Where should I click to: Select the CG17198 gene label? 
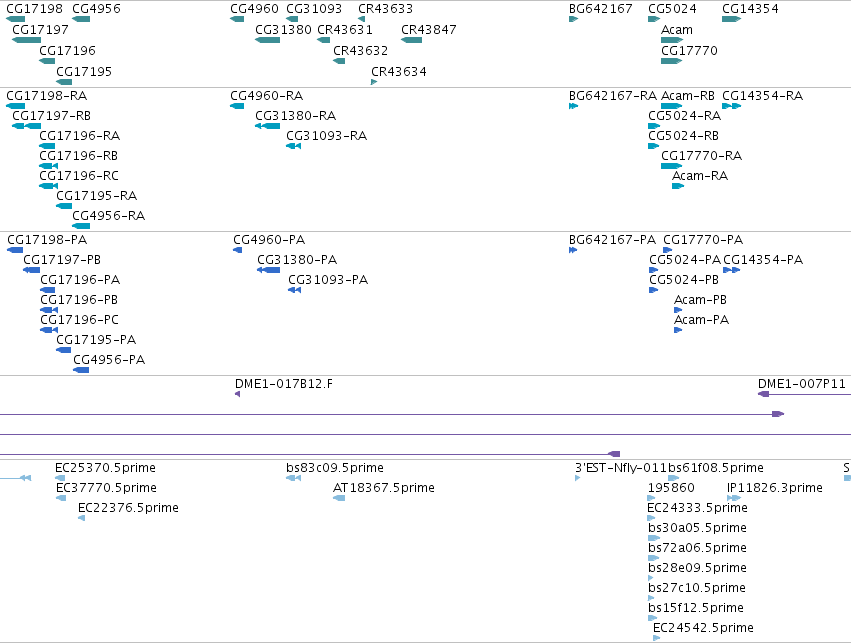point(35,9)
